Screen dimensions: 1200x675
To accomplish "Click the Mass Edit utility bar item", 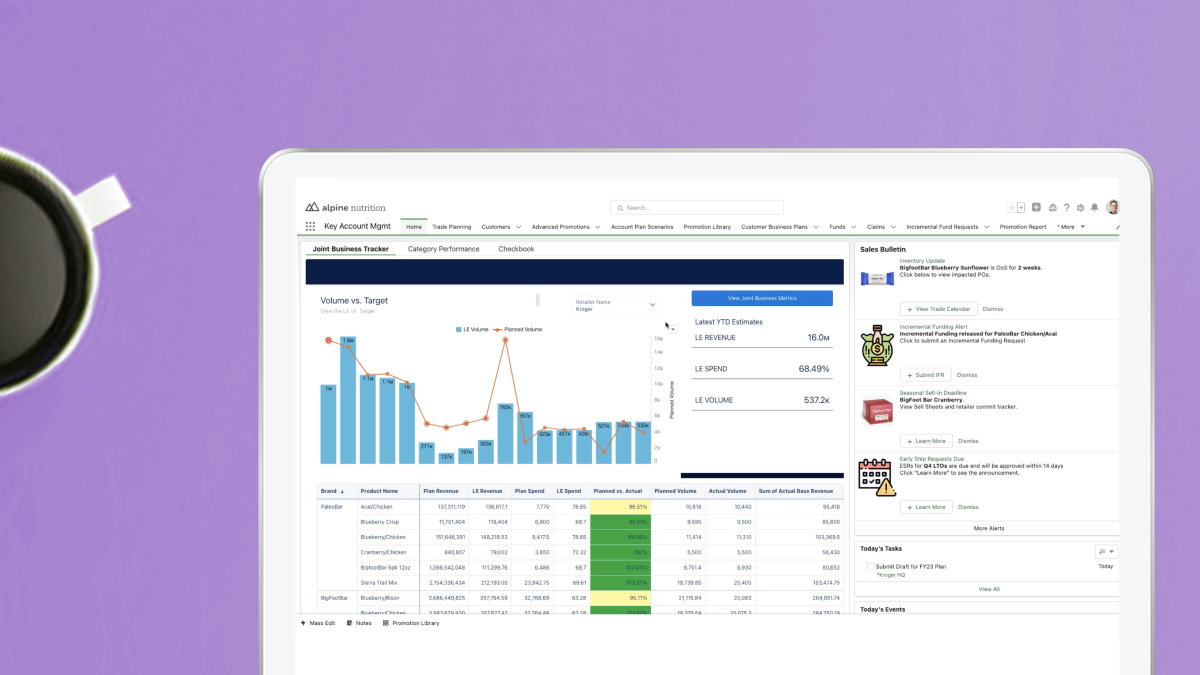I will point(318,623).
